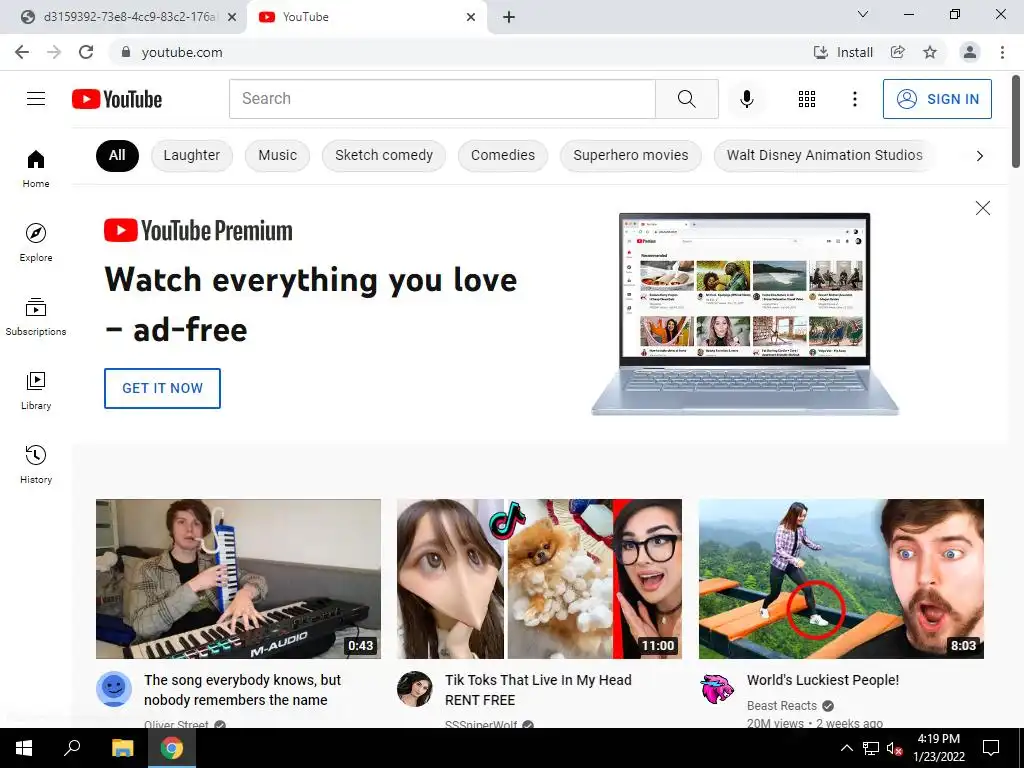Open Beast Reacts channel avatar
The height and width of the screenshot is (768, 1024).
tap(717, 689)
